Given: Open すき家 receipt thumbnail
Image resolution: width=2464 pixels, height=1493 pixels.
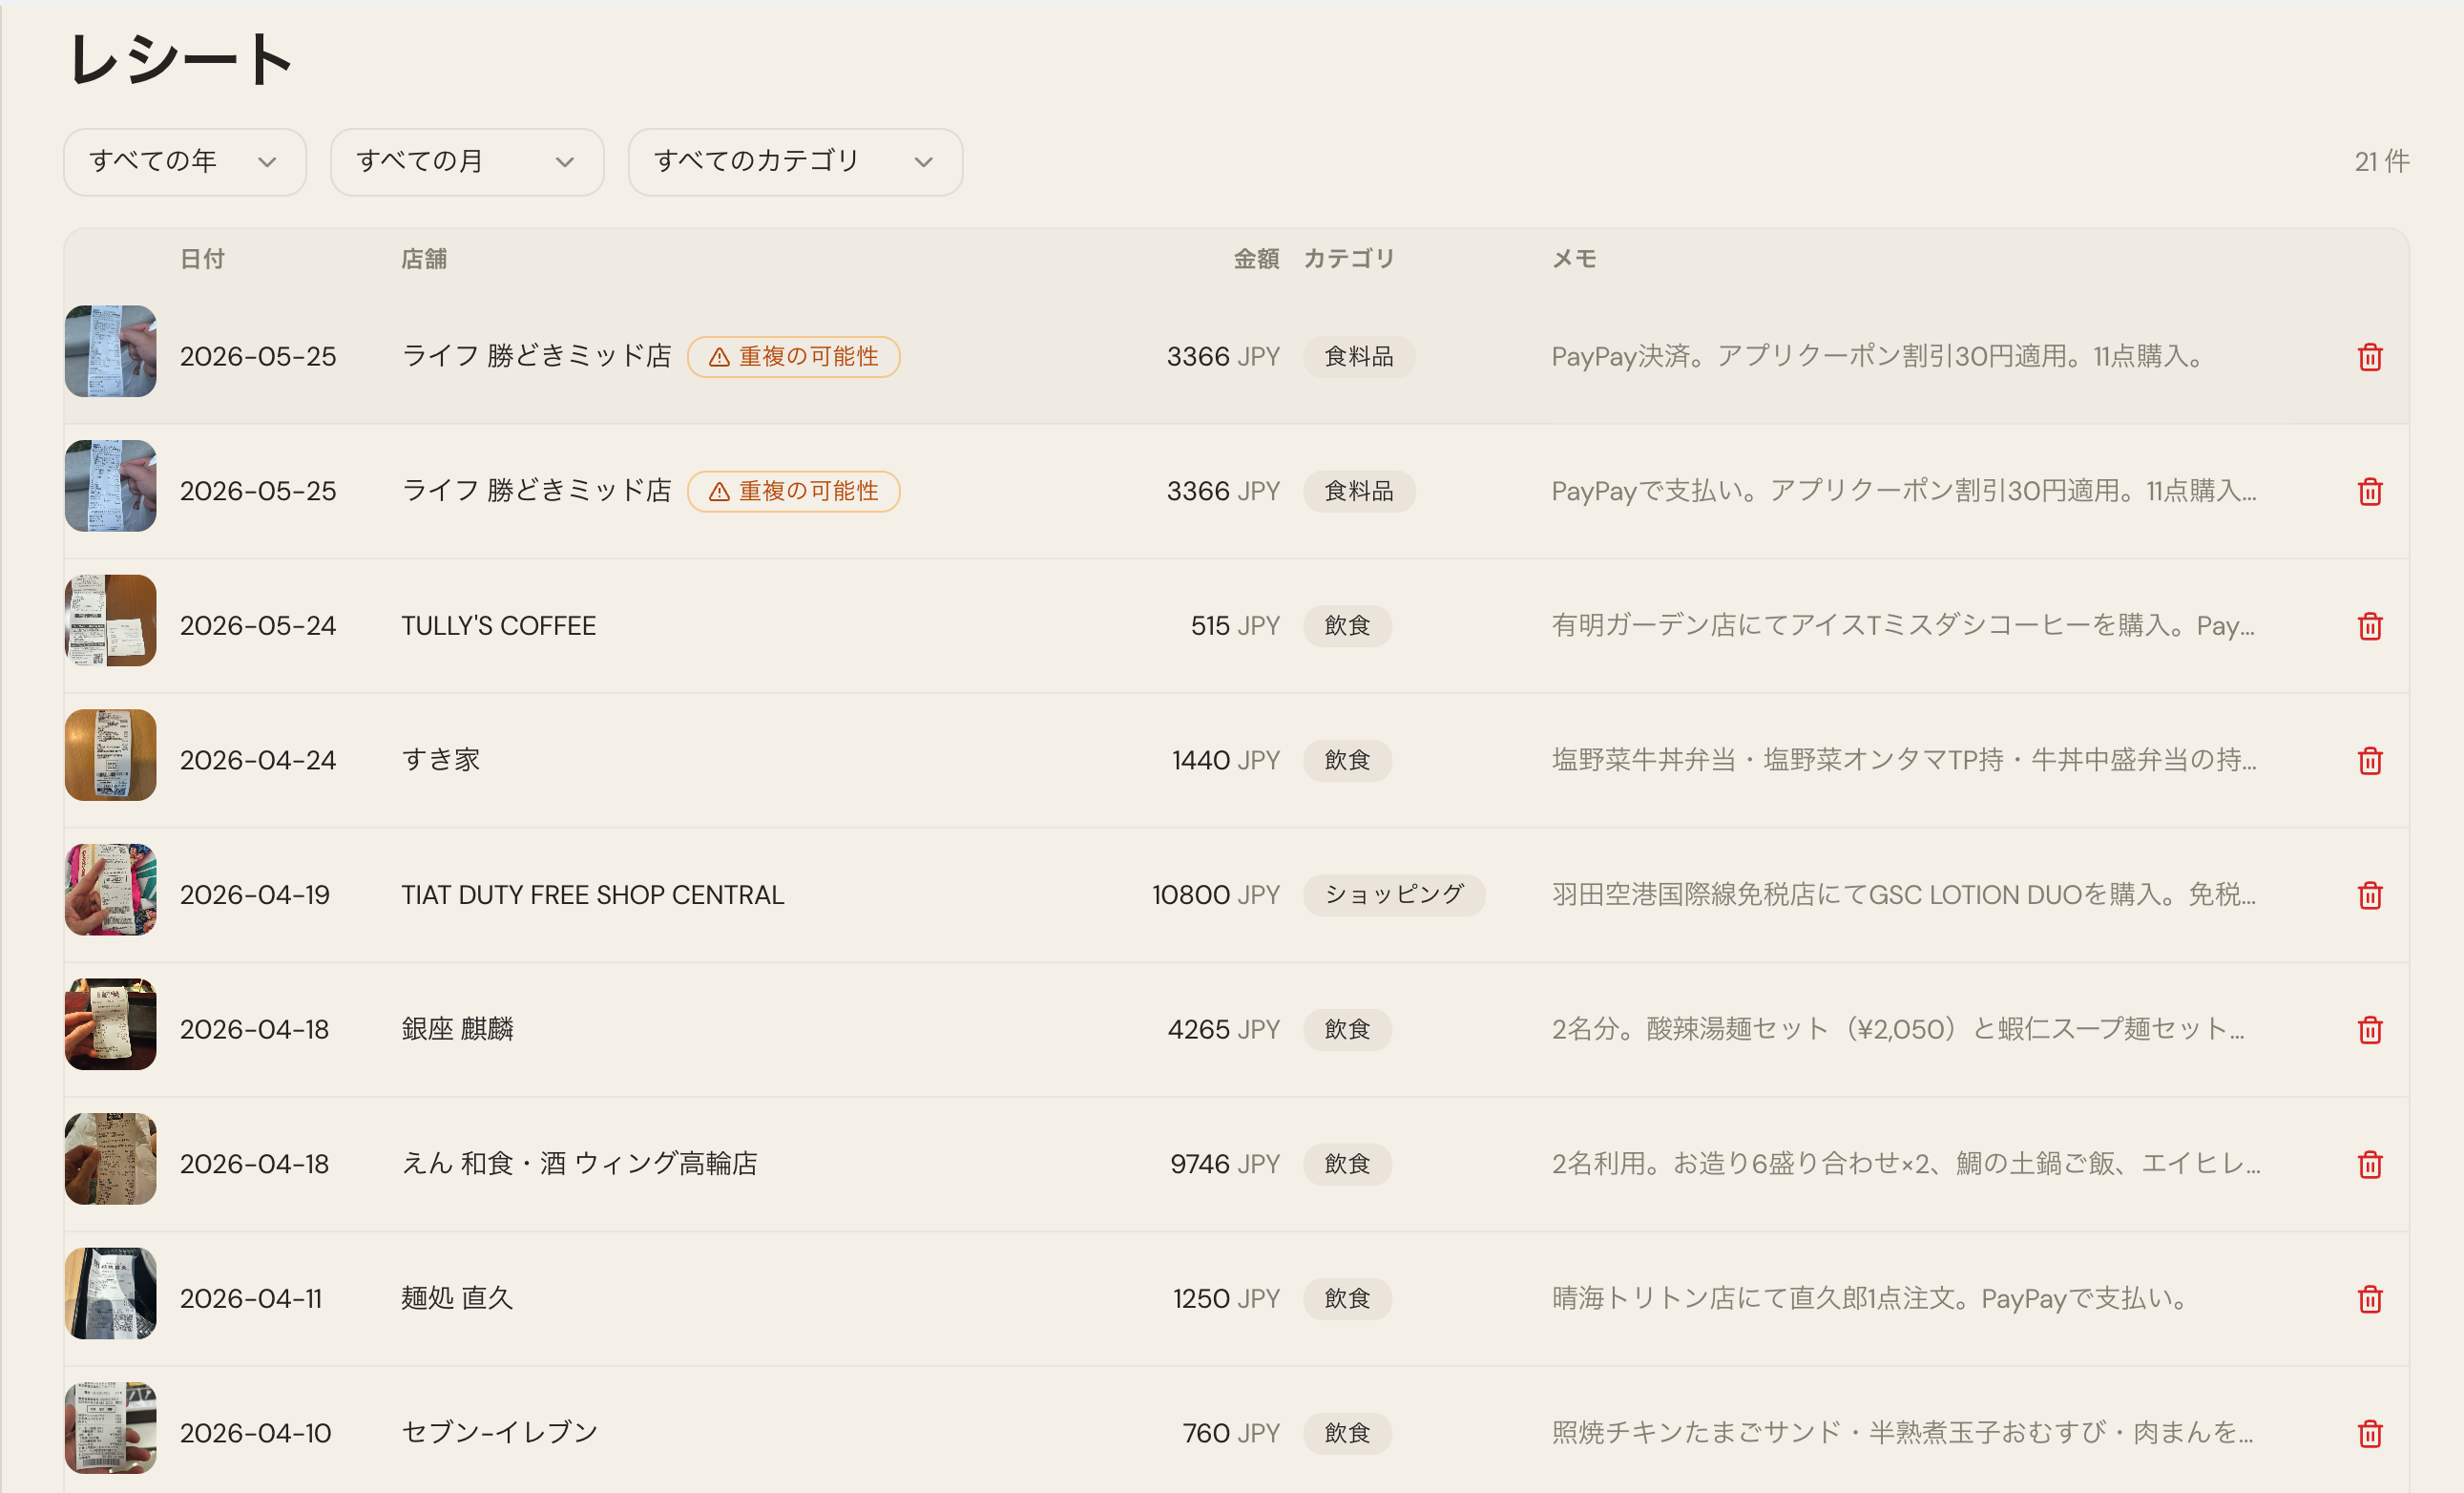Looking at the screenshot, I should click(111, 755).
